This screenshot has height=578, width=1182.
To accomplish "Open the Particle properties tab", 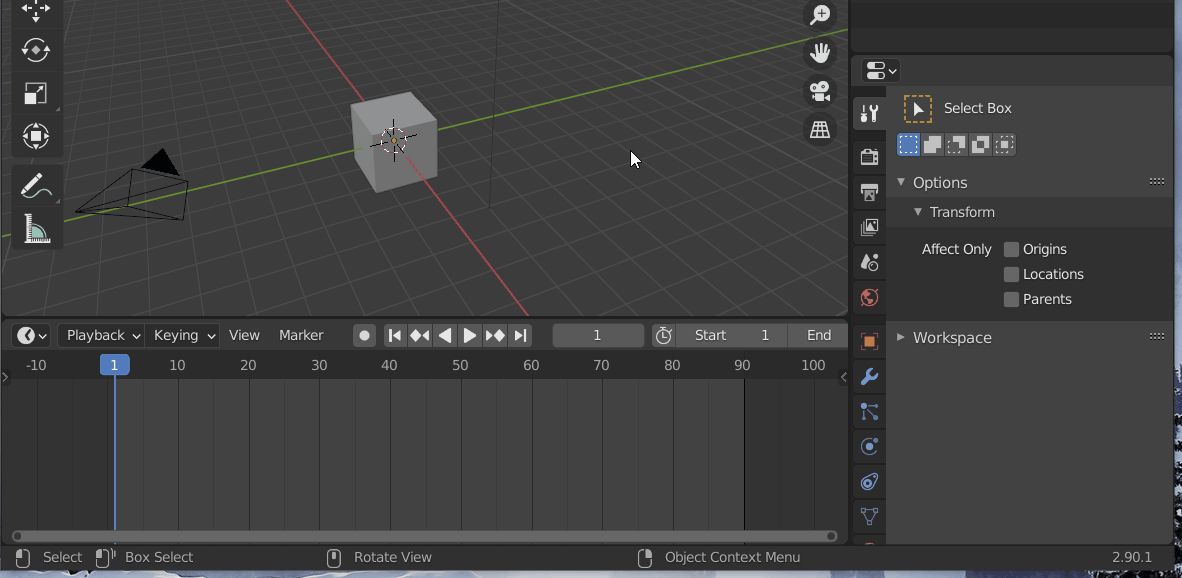I will 869,411.
